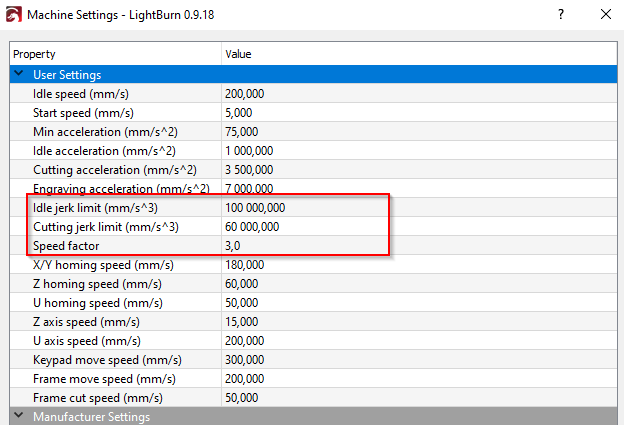
Task: Select the 'Cutting jerk limit (mm/s^3)' property label
Action: pyautogui.click(x=106, y=227)
